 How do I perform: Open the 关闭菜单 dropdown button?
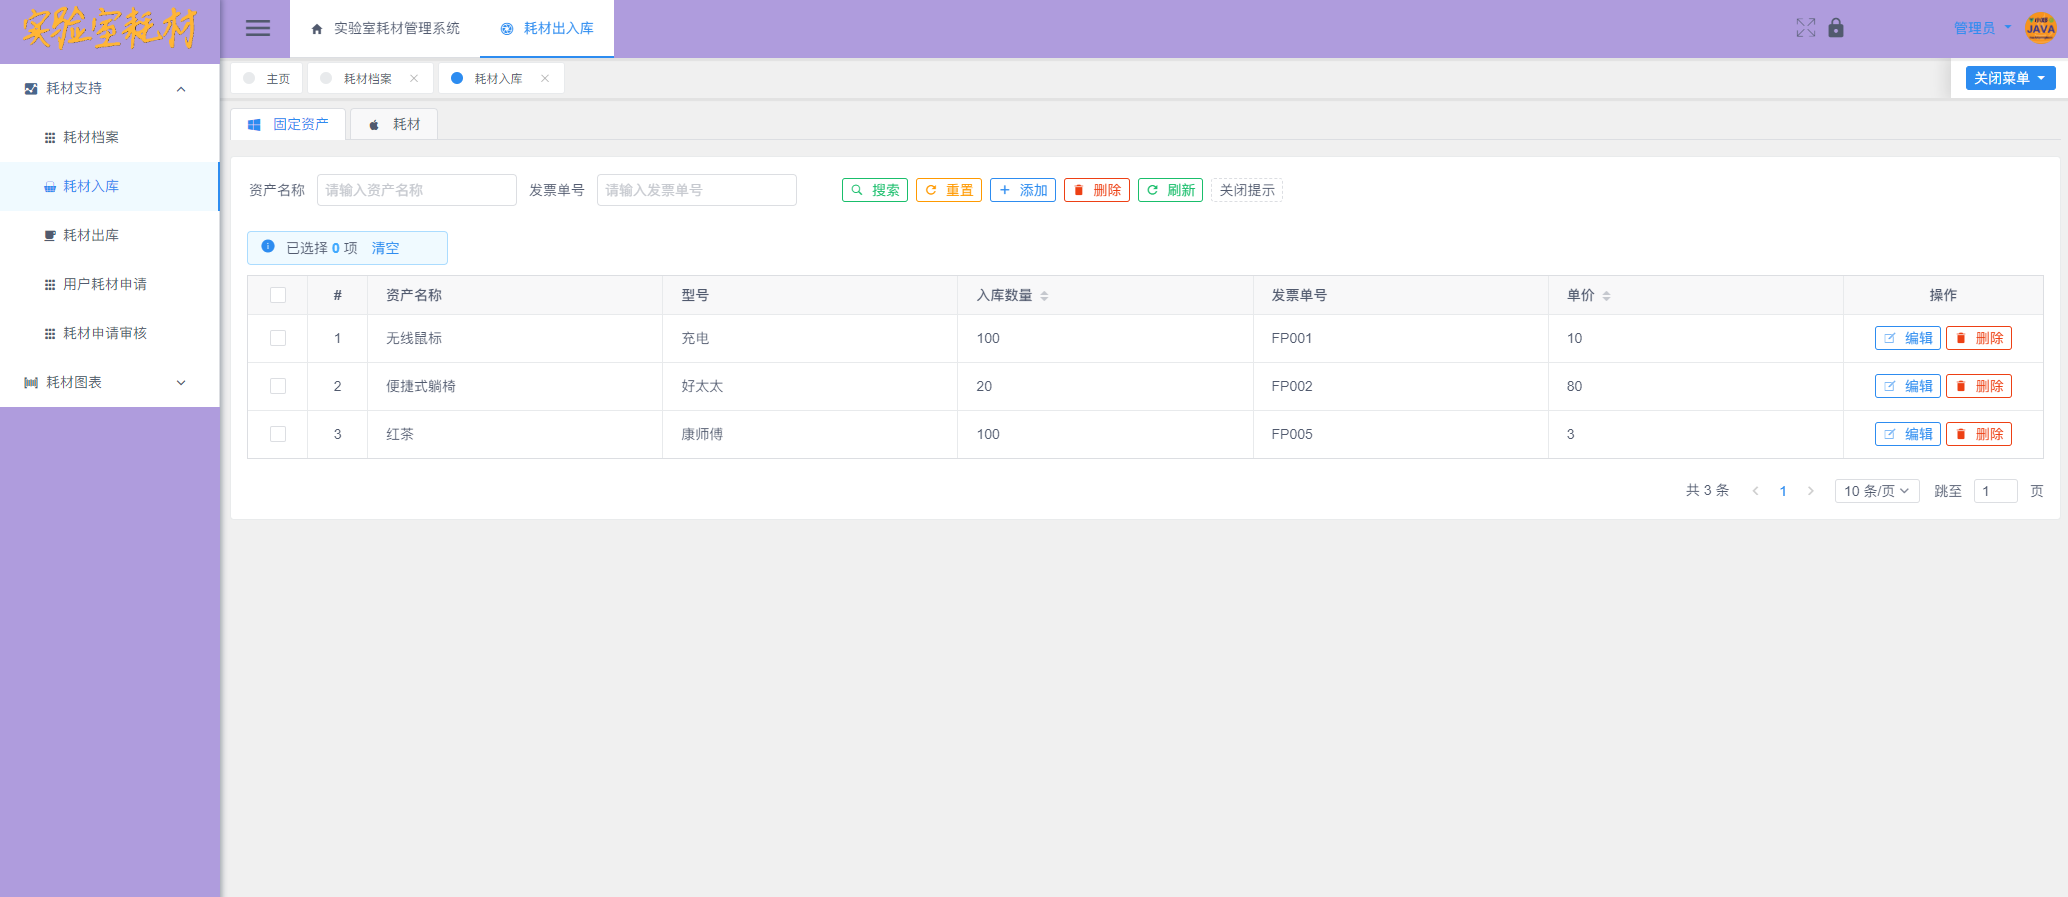pos(2010,78)
